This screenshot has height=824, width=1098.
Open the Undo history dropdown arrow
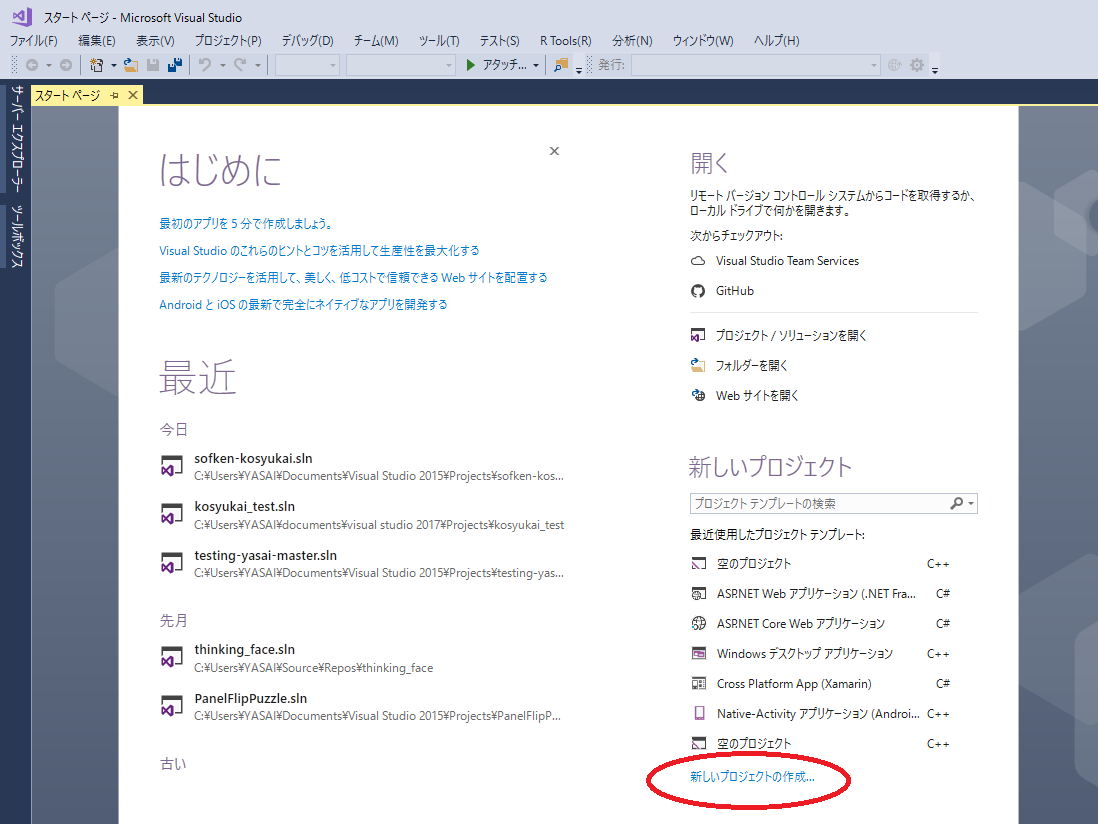coord(223,65)
